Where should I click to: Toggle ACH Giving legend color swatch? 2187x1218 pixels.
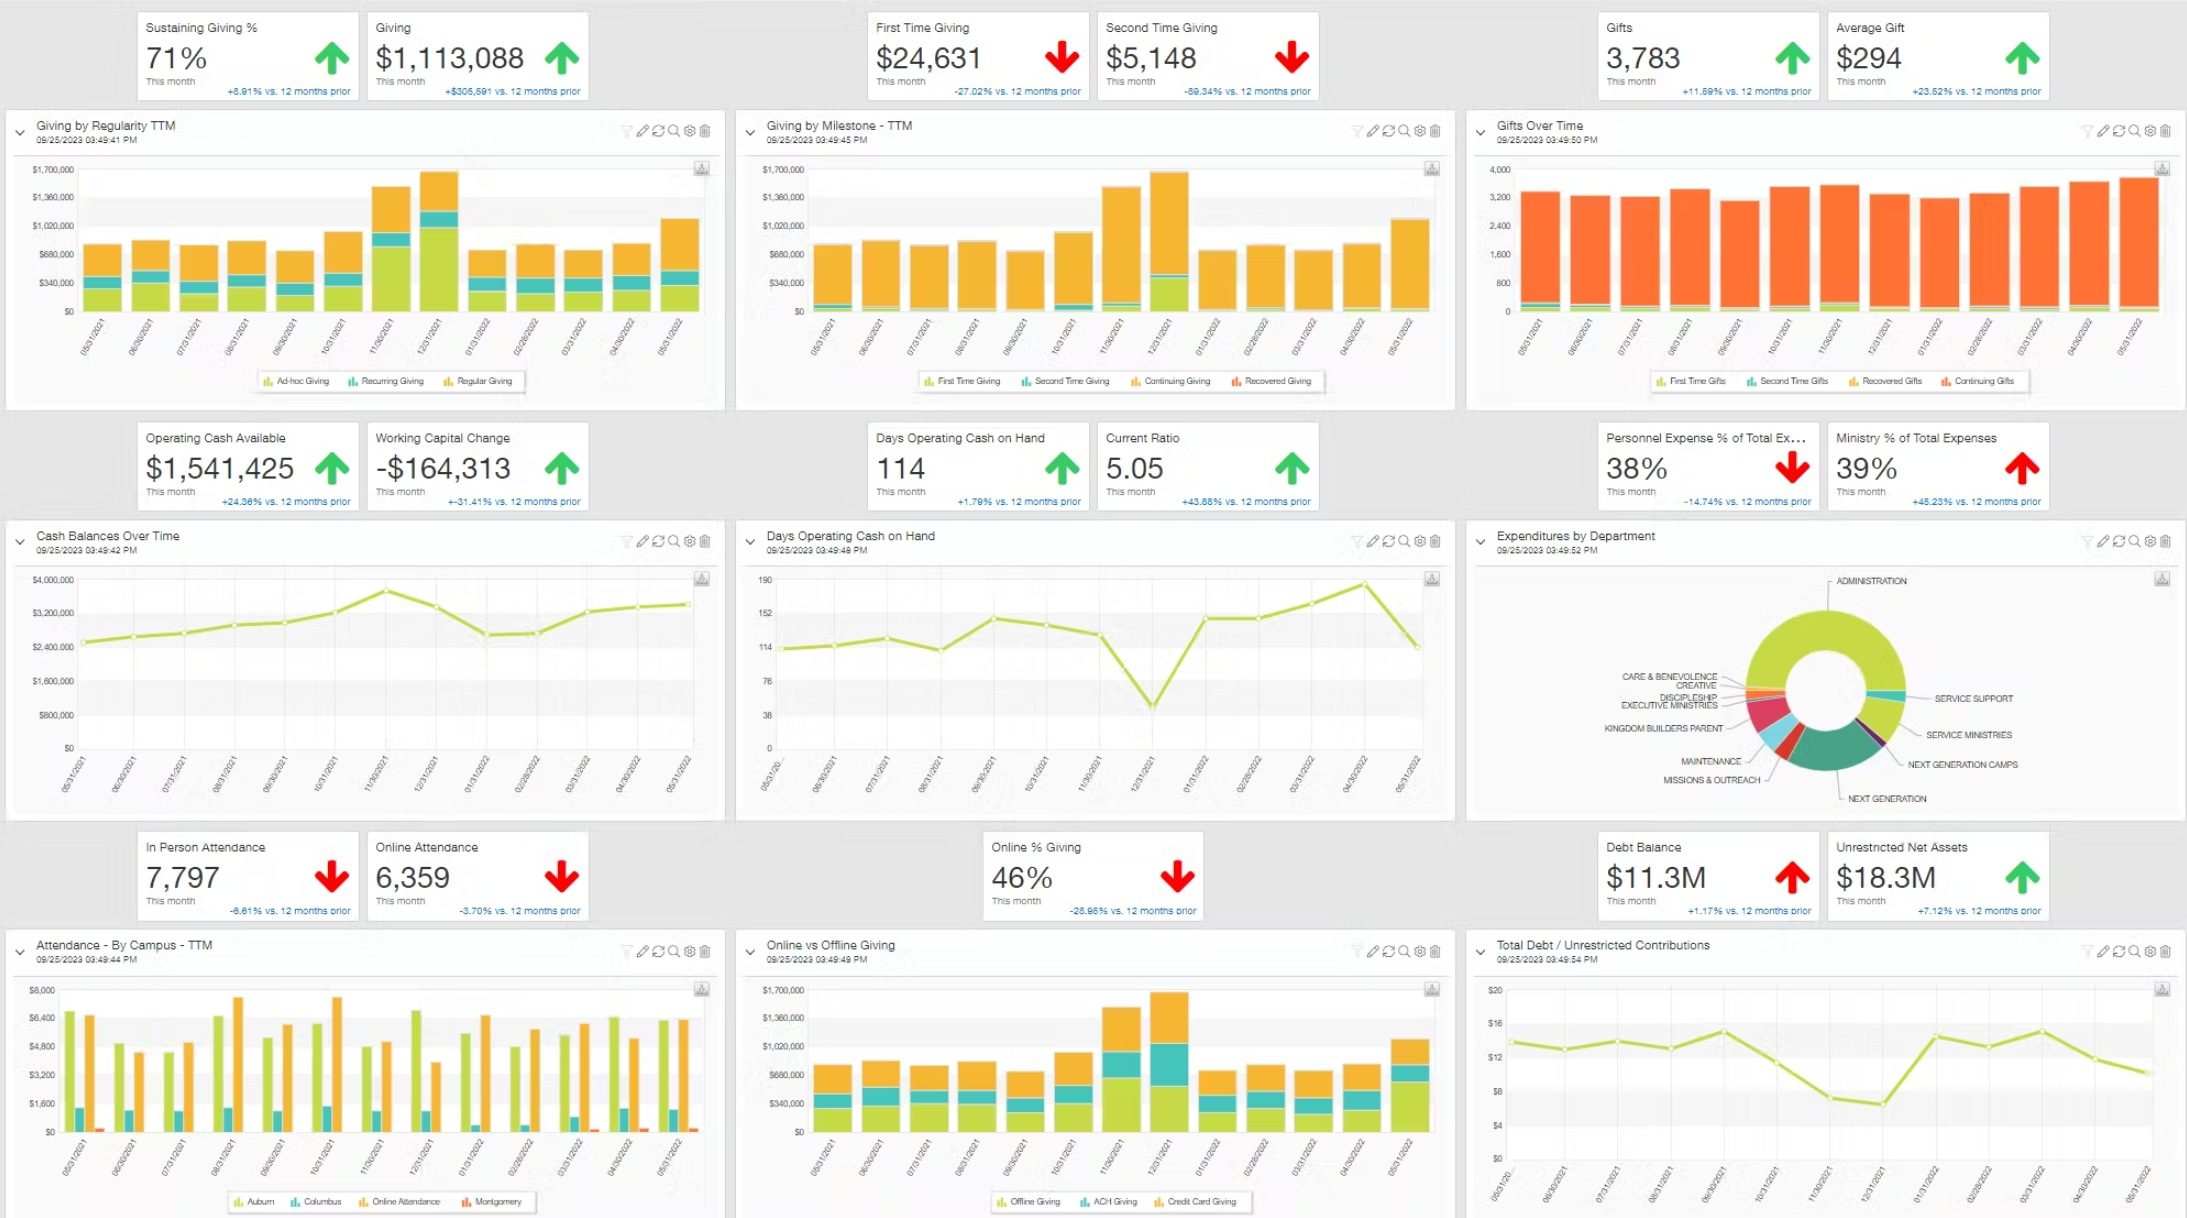pyautogui.click(x=1085, y=1202)
